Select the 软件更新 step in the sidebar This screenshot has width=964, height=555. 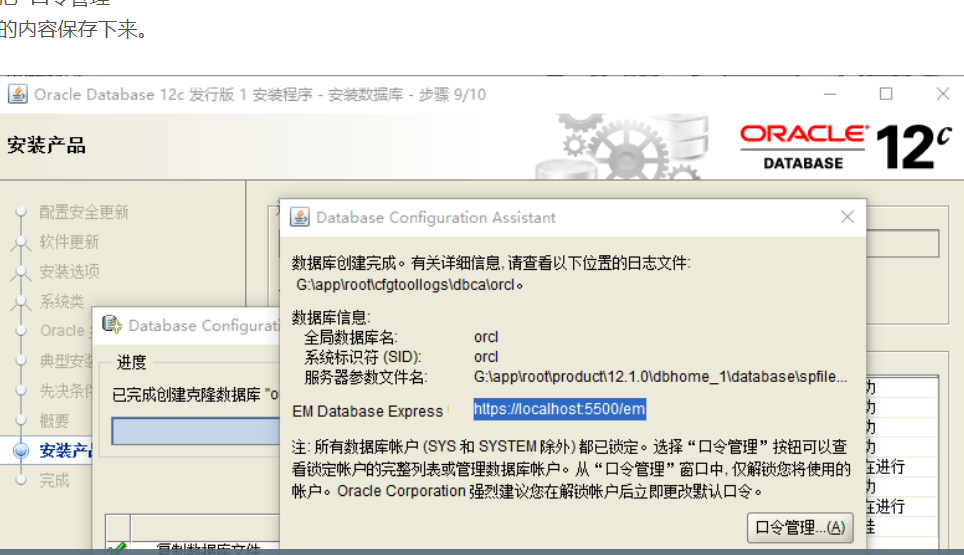(69, 242)
